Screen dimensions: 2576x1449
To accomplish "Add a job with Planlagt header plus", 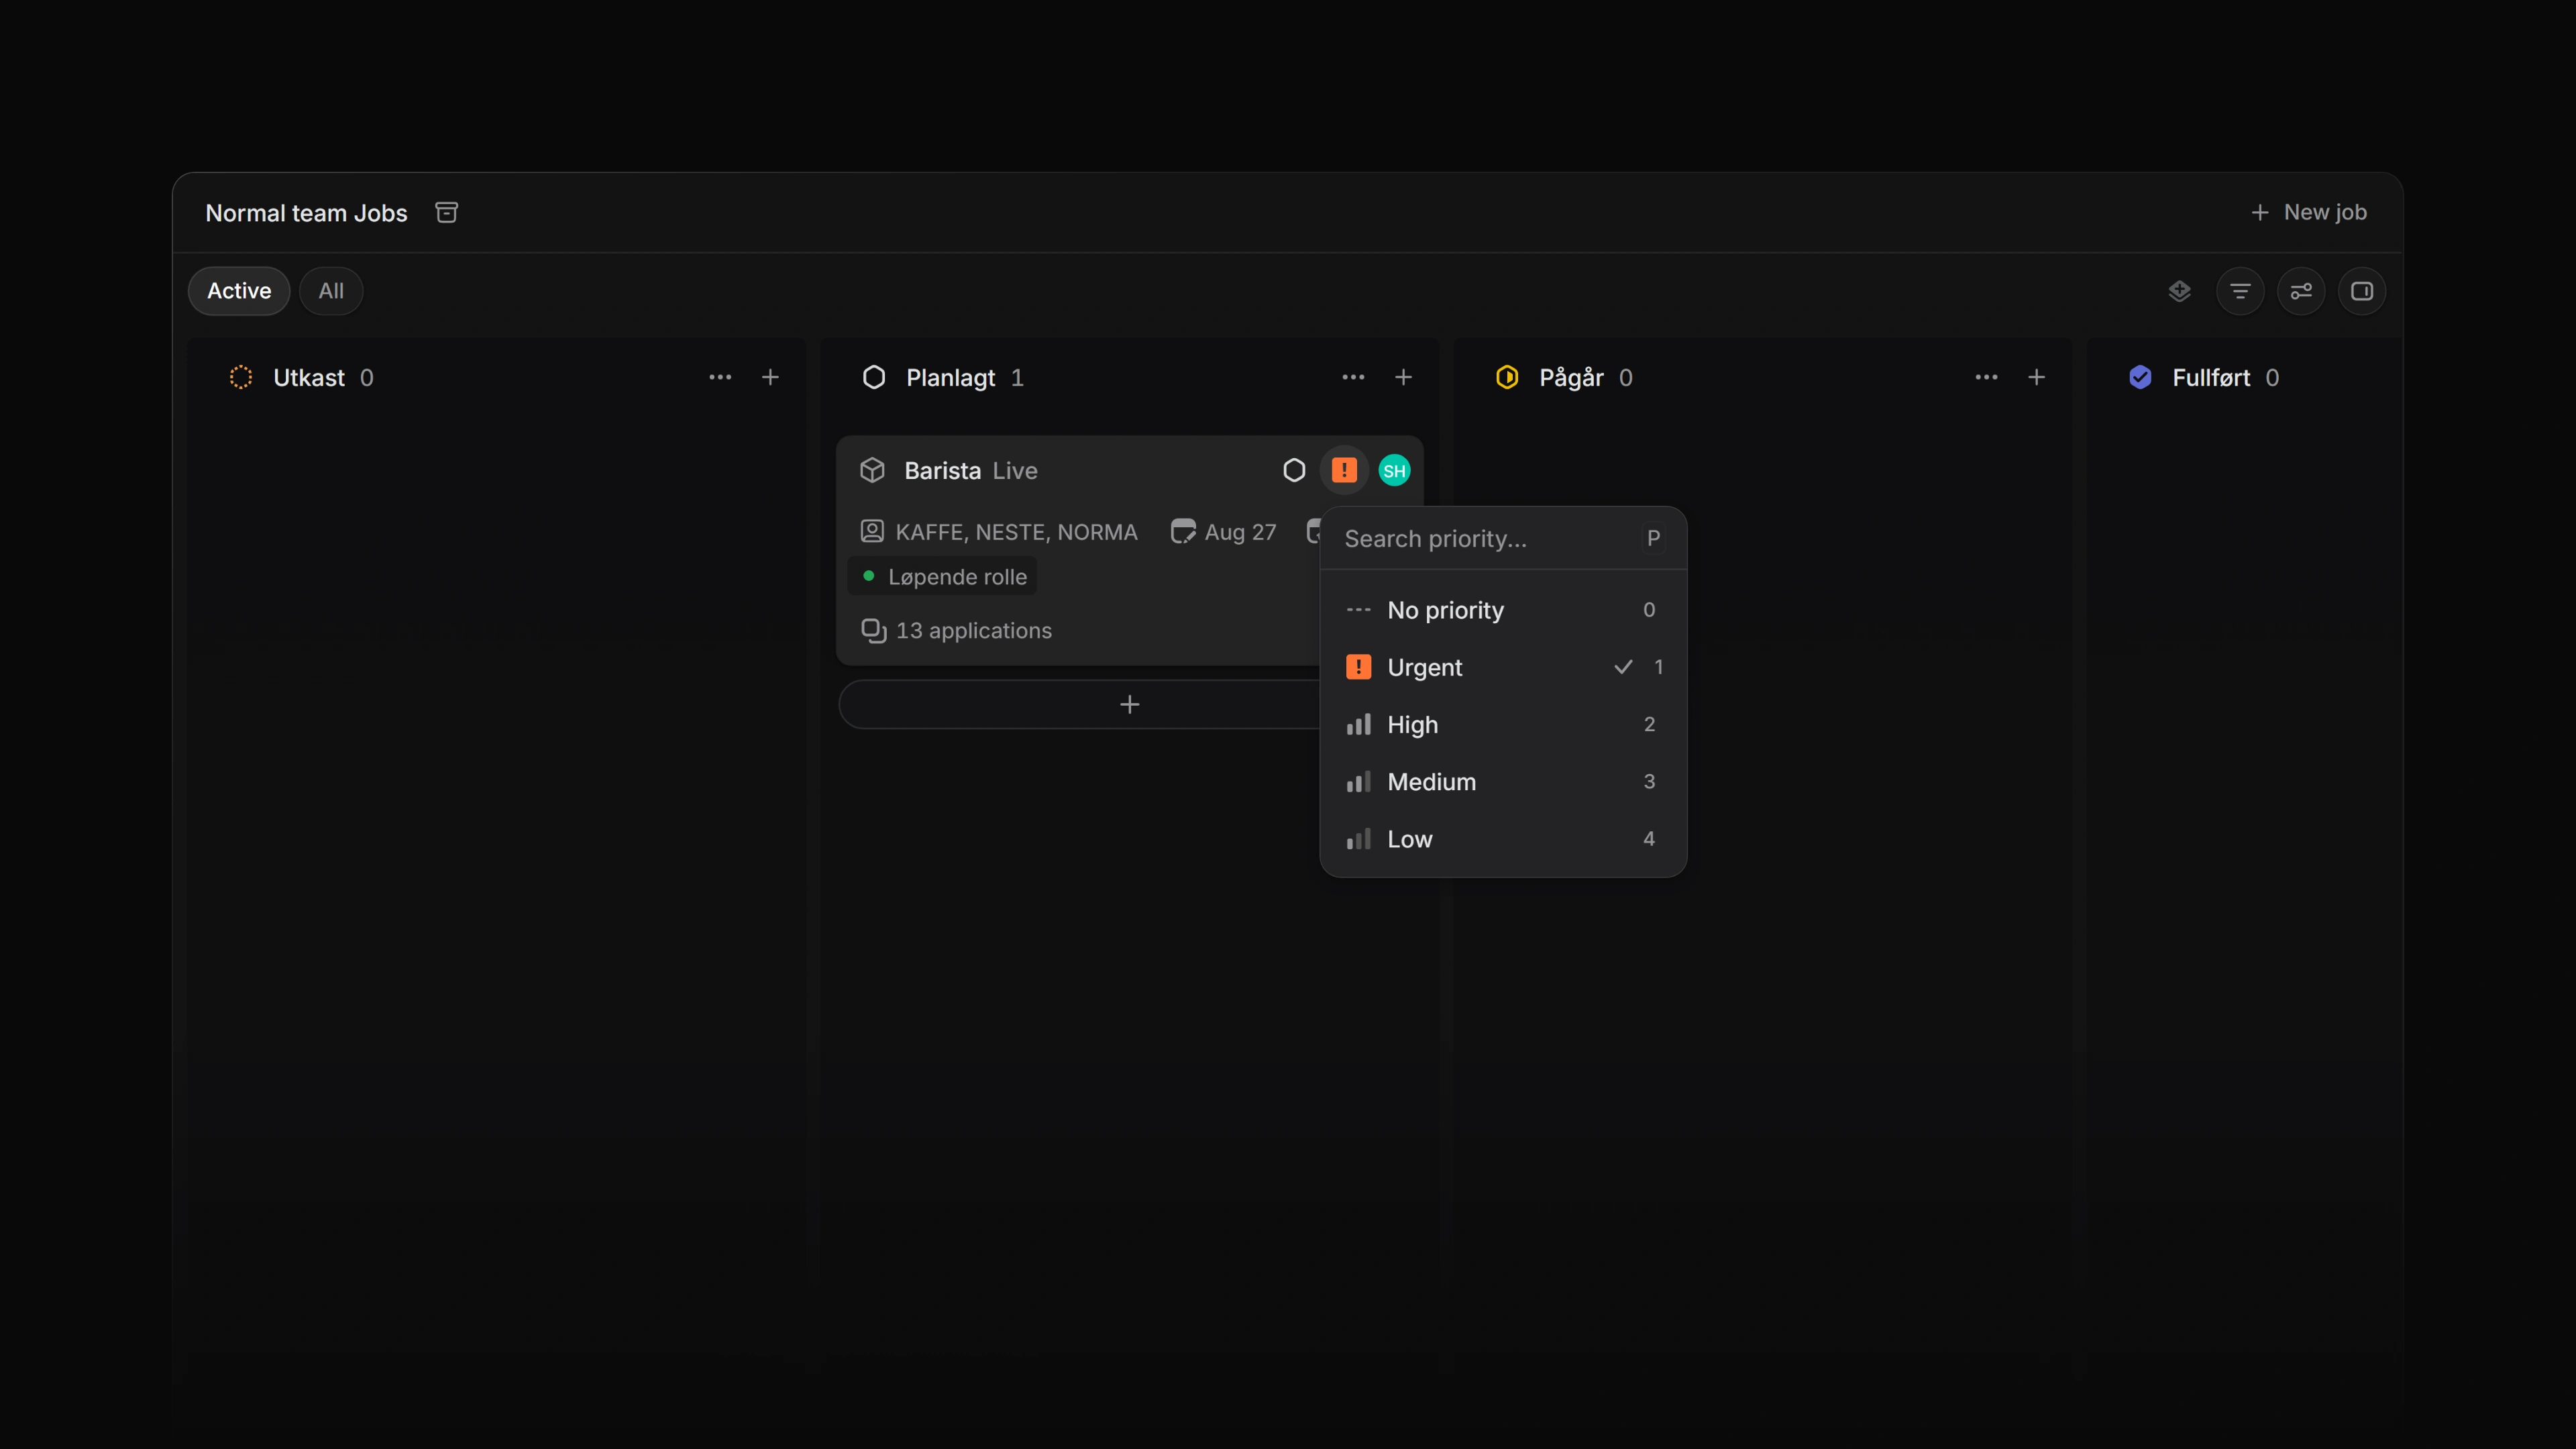I will click(1403, 377).
